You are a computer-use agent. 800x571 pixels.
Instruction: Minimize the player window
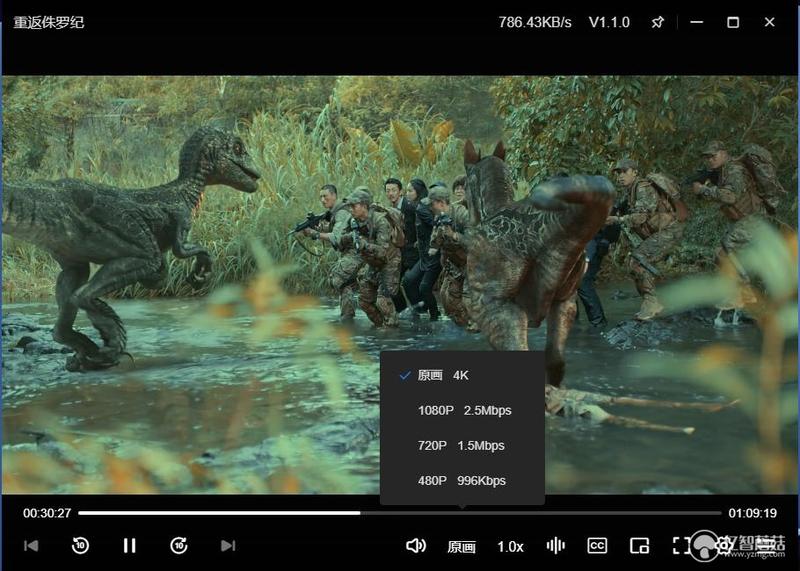[x=696, y=22]
